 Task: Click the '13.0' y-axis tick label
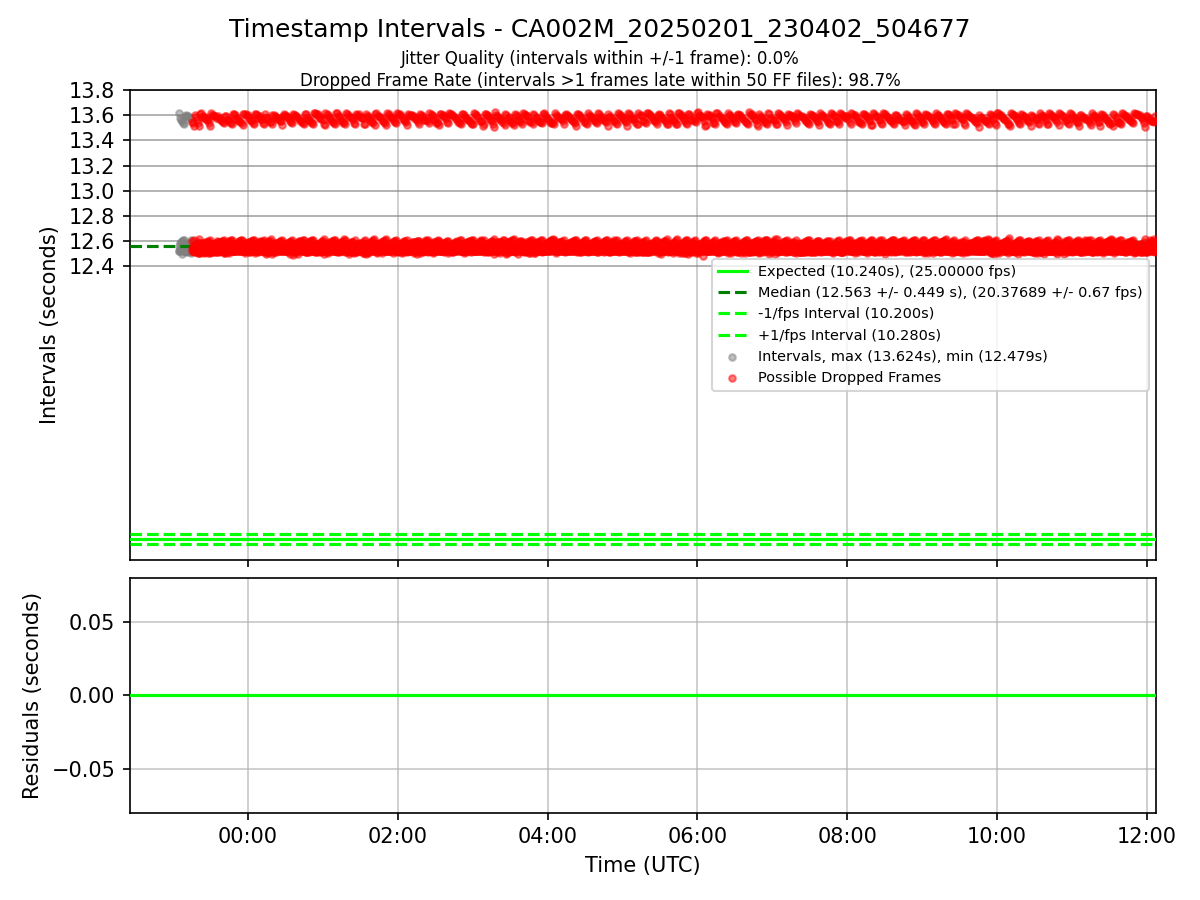91,191
